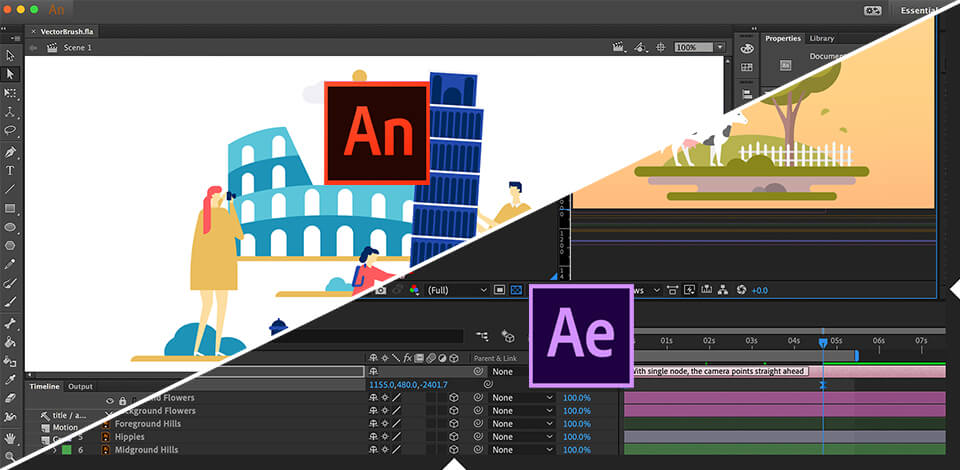
Task: Select the Eraser tool
Action: pos(10,398)
